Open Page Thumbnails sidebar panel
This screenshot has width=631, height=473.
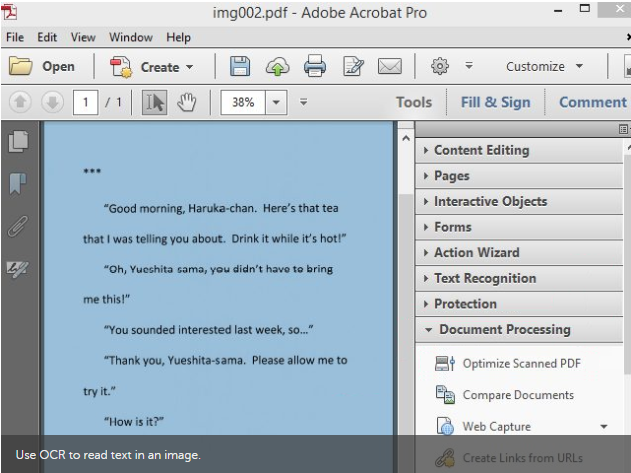[19, 142]
